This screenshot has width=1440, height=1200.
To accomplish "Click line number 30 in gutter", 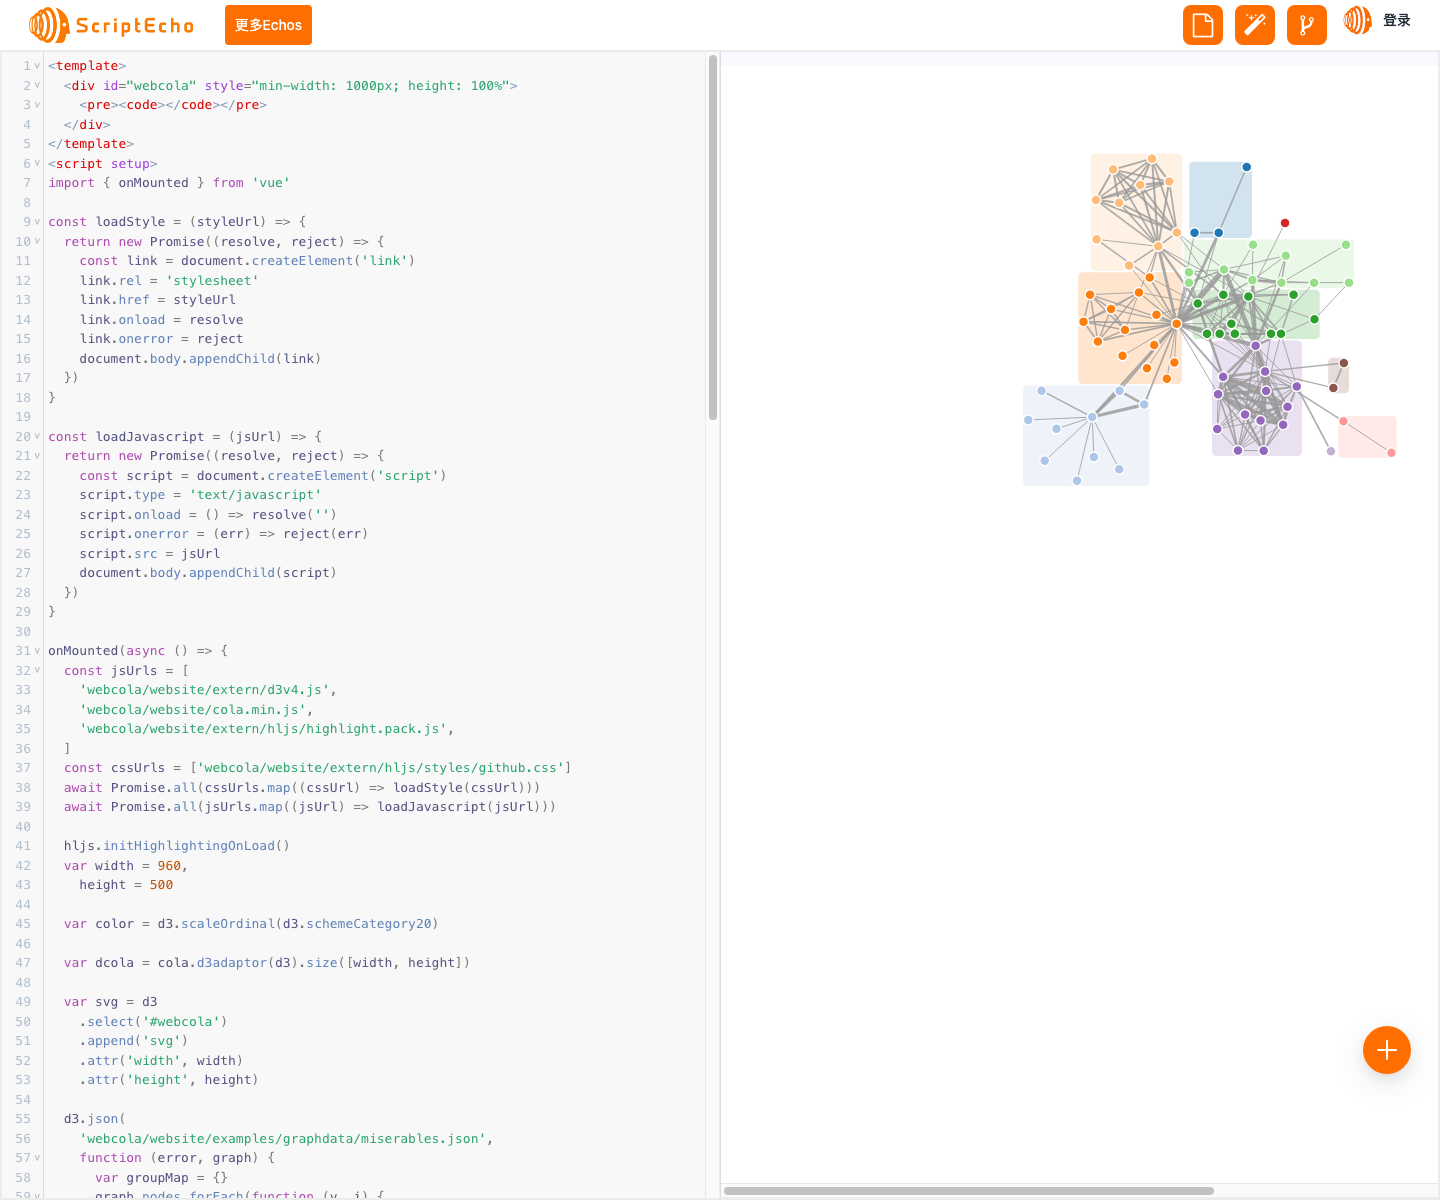I will [23, 632].
